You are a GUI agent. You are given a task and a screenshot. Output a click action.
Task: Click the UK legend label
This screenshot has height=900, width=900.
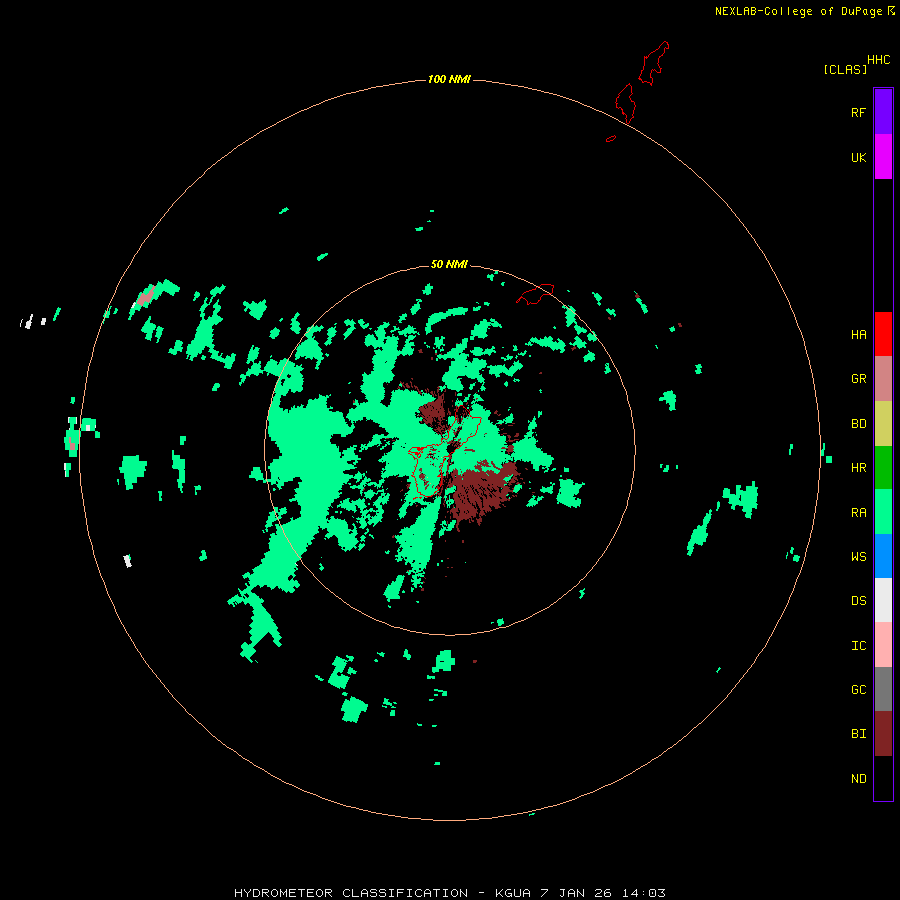tap(858, 158)
